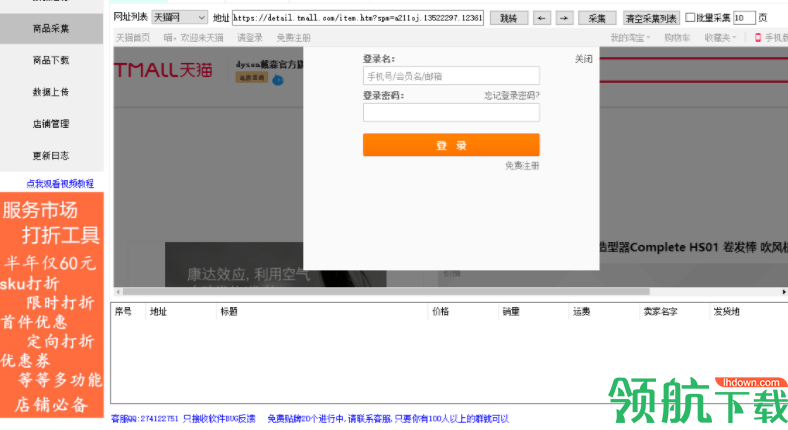
Task: Click the batch page count field
Action: [744, 18]
